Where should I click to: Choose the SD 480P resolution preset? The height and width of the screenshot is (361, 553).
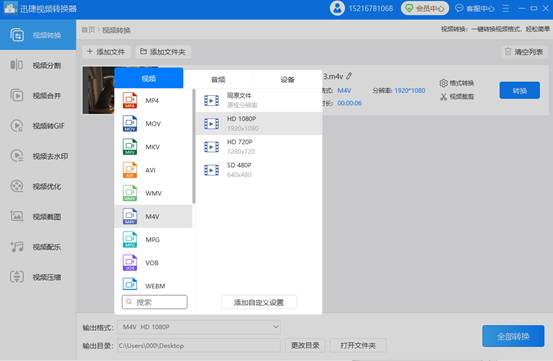click(x=259, y=170)
